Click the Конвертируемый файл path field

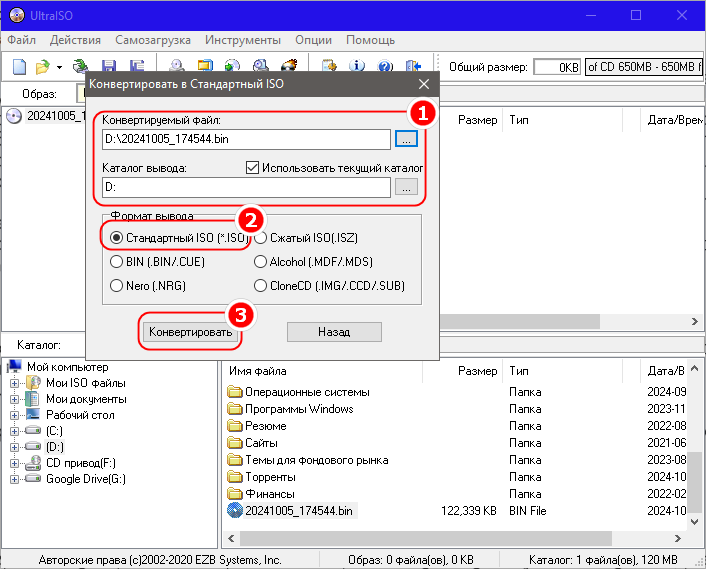246,139
